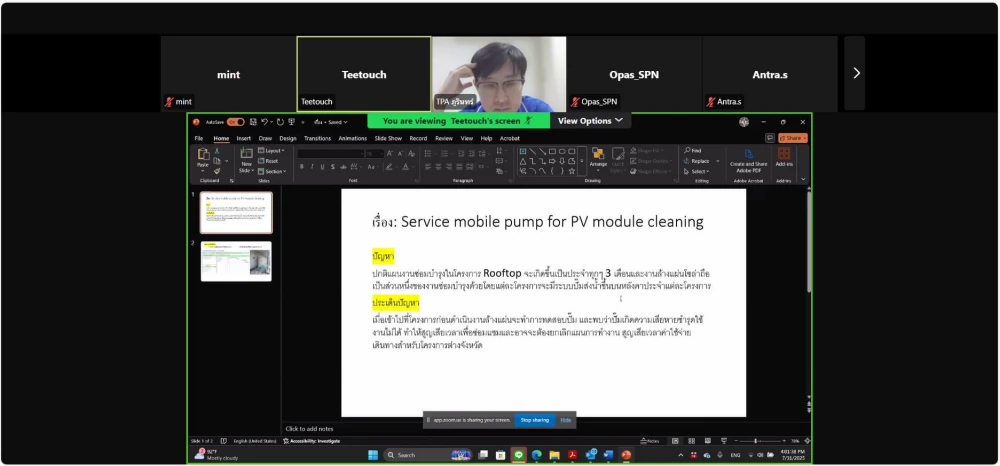
Task: Open the Transitions ribbon tab
Action: click(317, 138)
